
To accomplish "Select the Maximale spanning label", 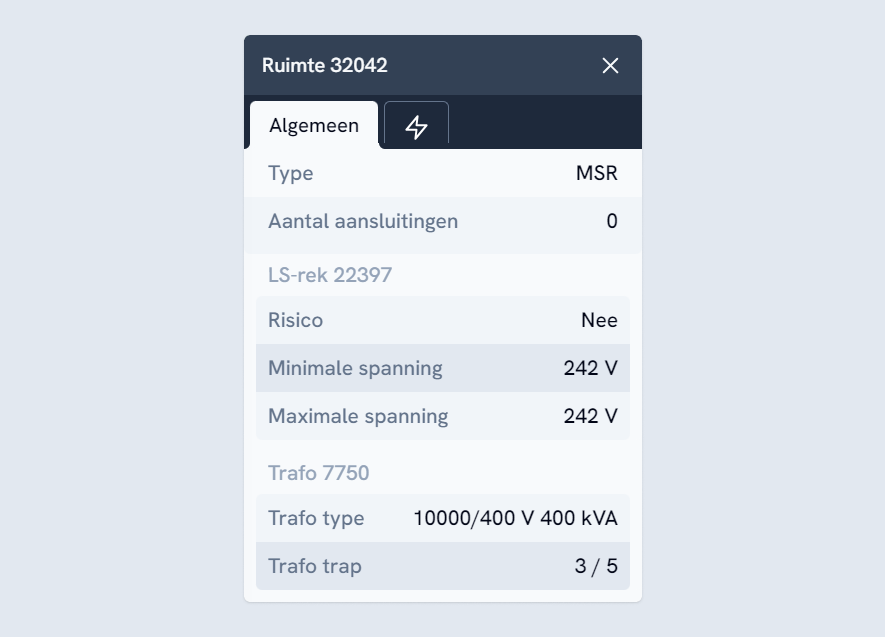I will point(358,416).
